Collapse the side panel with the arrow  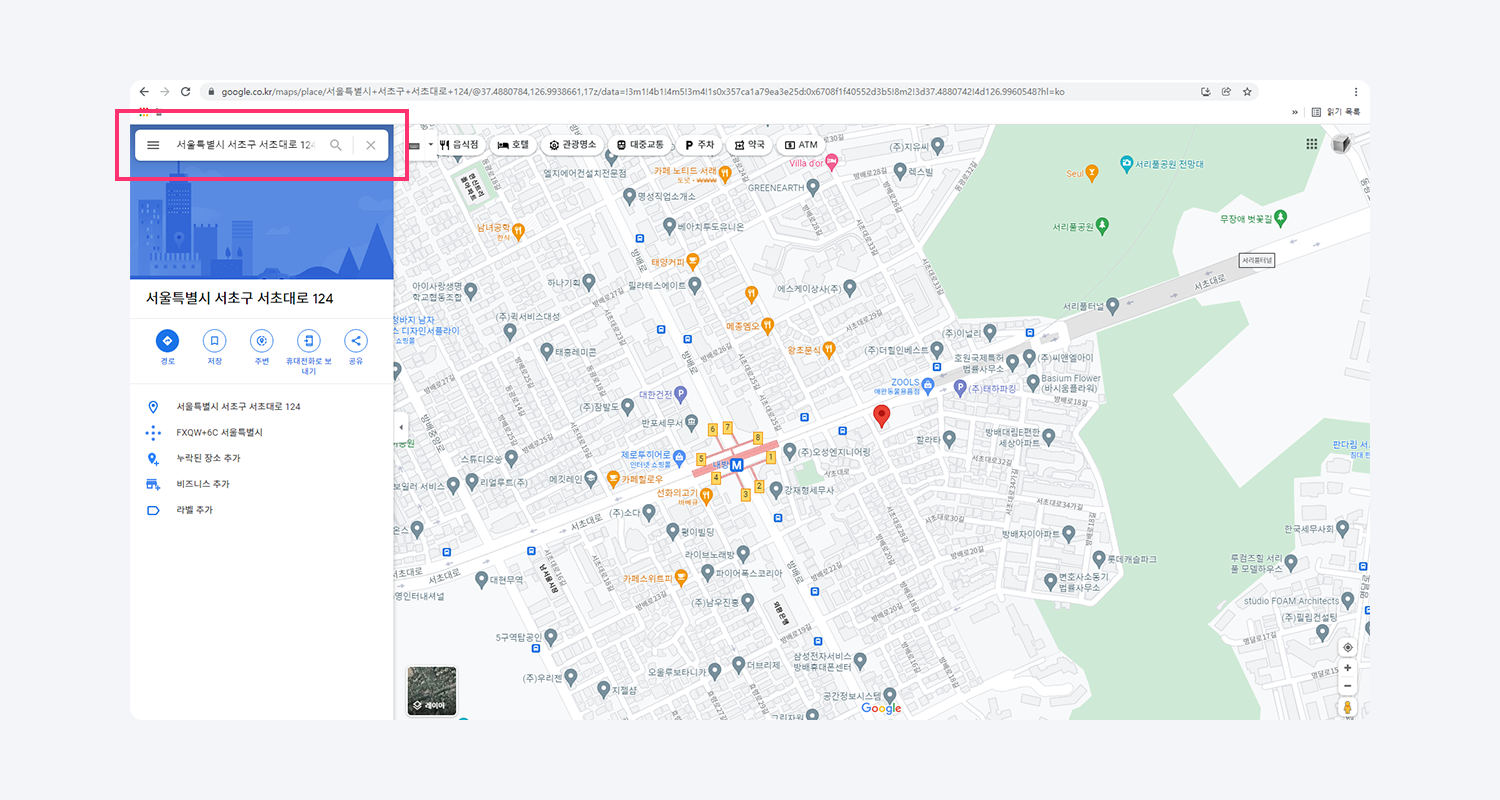tap(401, 427)
